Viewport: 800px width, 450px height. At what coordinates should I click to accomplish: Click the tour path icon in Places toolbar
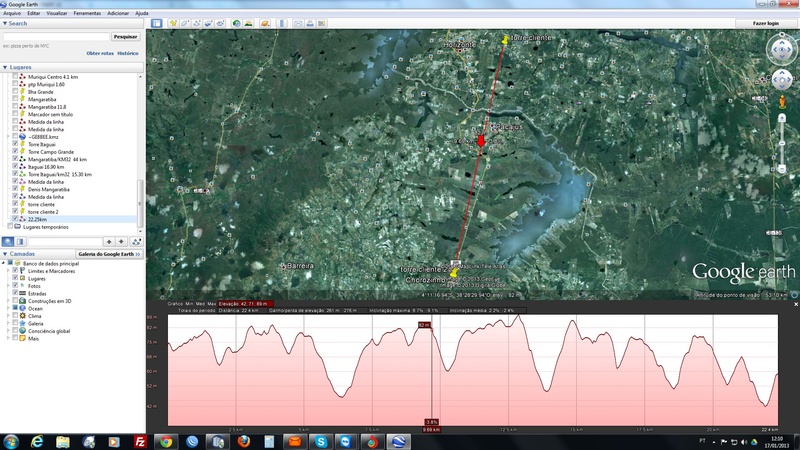pos(136,242)
